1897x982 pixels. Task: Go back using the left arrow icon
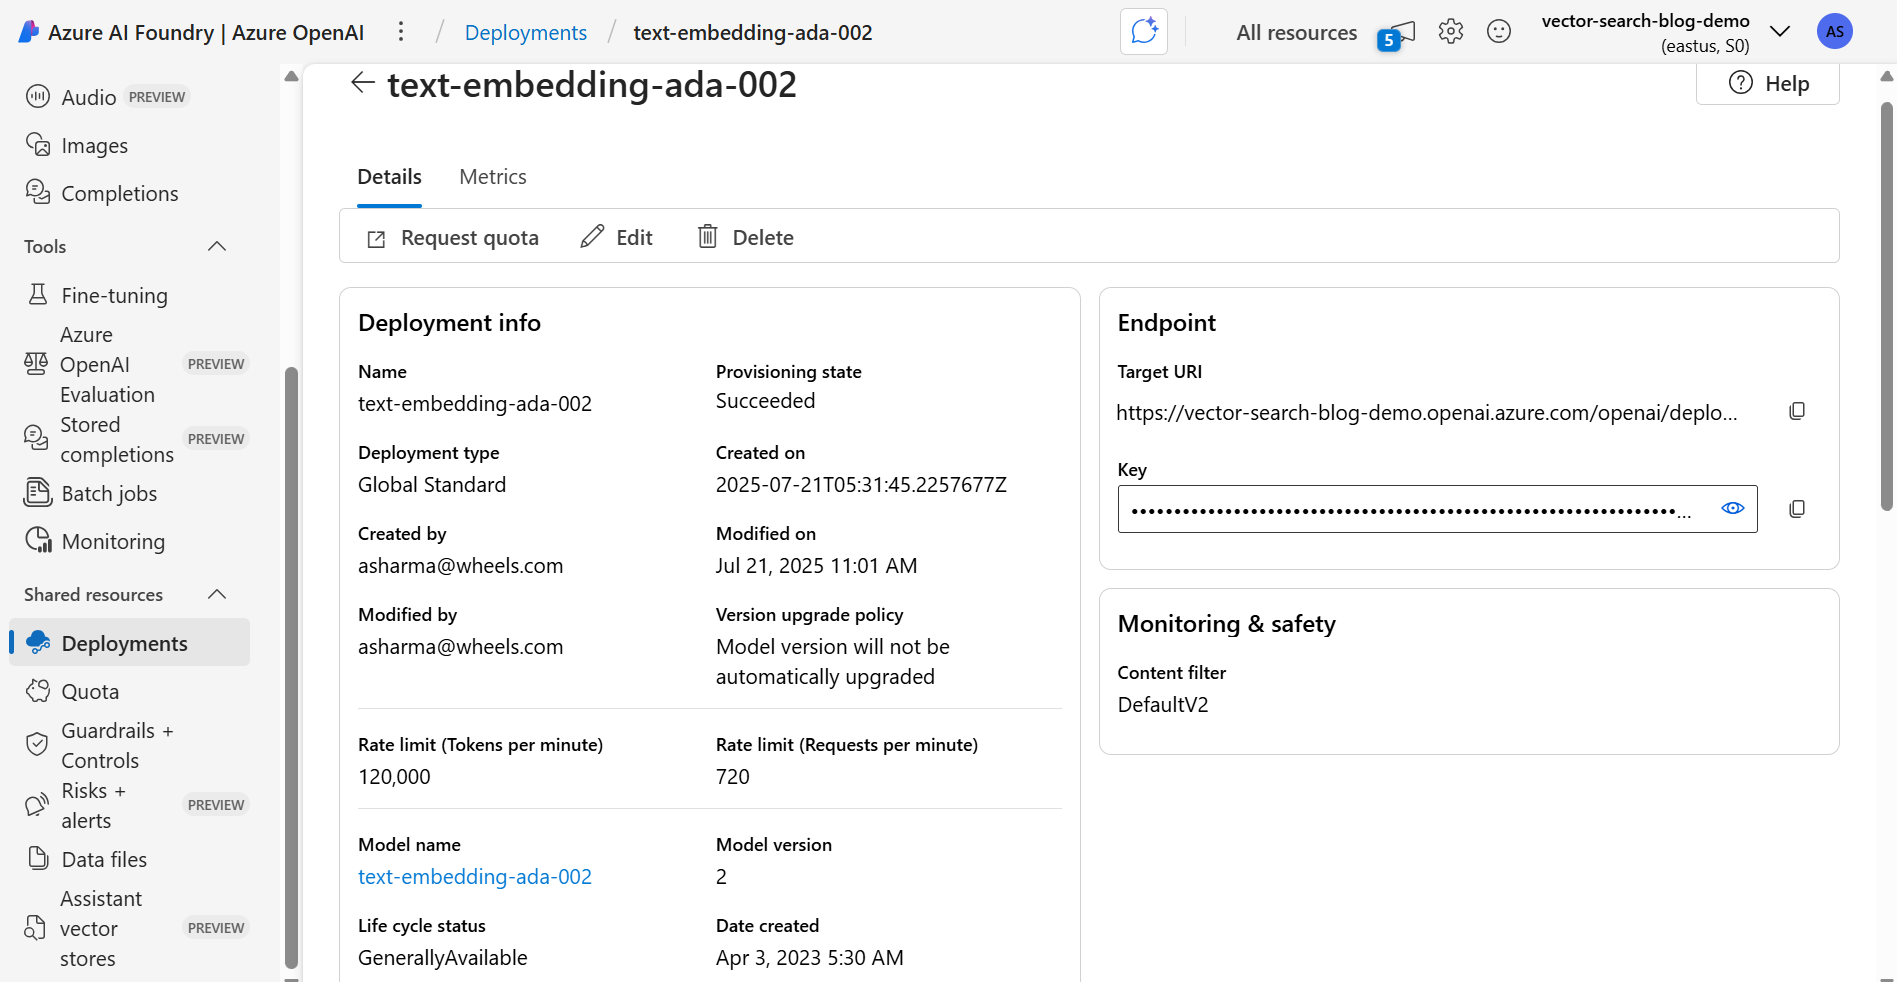tap(363, 83)
